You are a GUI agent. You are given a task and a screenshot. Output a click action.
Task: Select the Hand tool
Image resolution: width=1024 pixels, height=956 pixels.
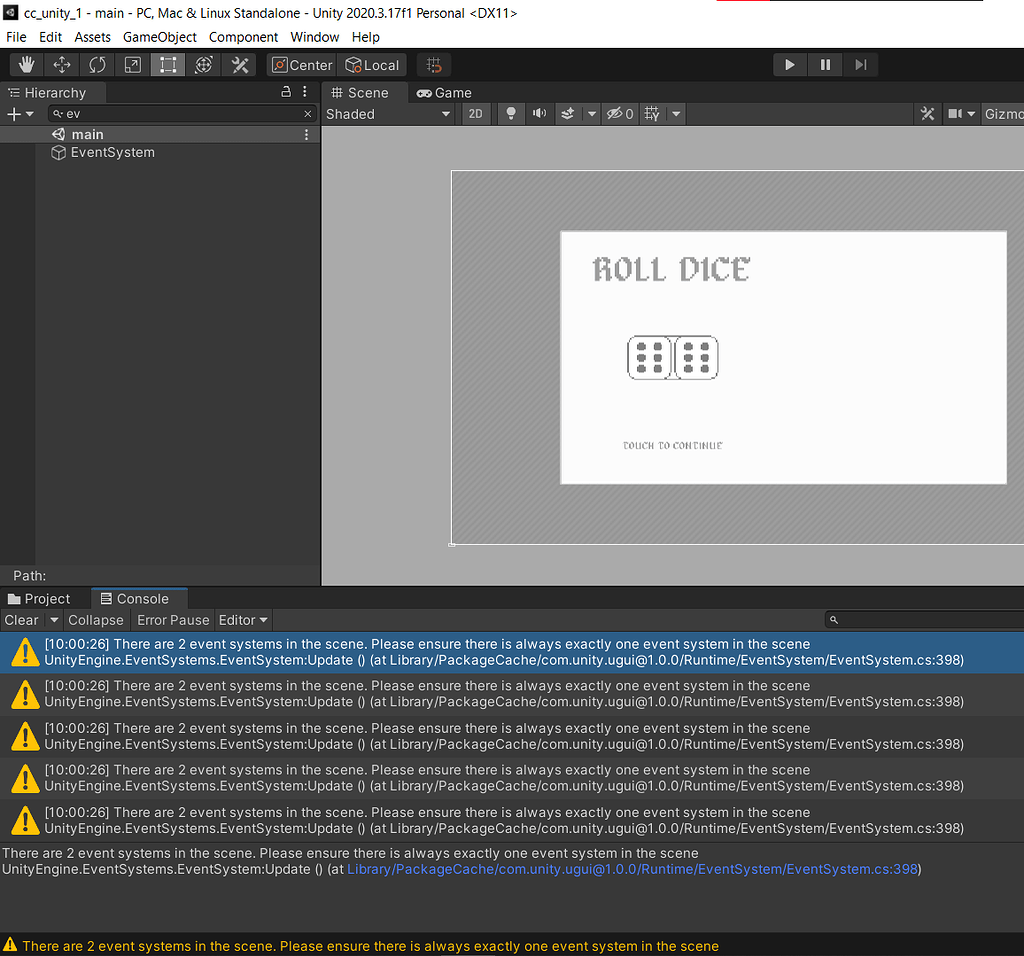[26, 64]
